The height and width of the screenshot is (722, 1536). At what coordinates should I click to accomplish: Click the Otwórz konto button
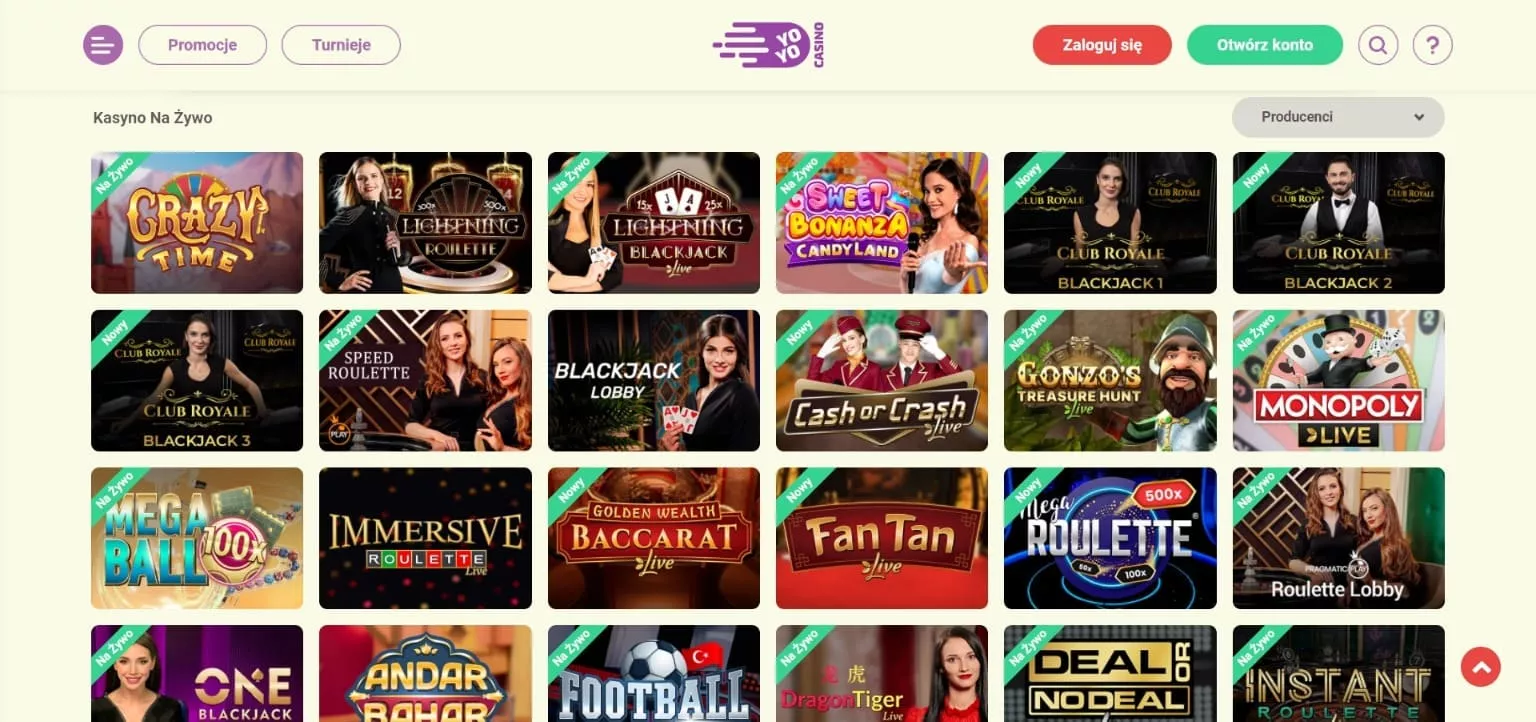[x=1265, y=45]
